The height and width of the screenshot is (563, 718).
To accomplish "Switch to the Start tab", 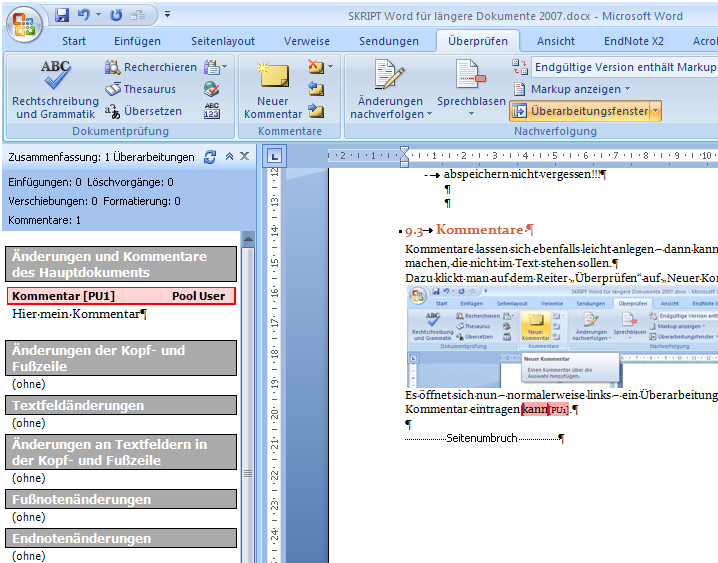I will click(x=74, y=41).
